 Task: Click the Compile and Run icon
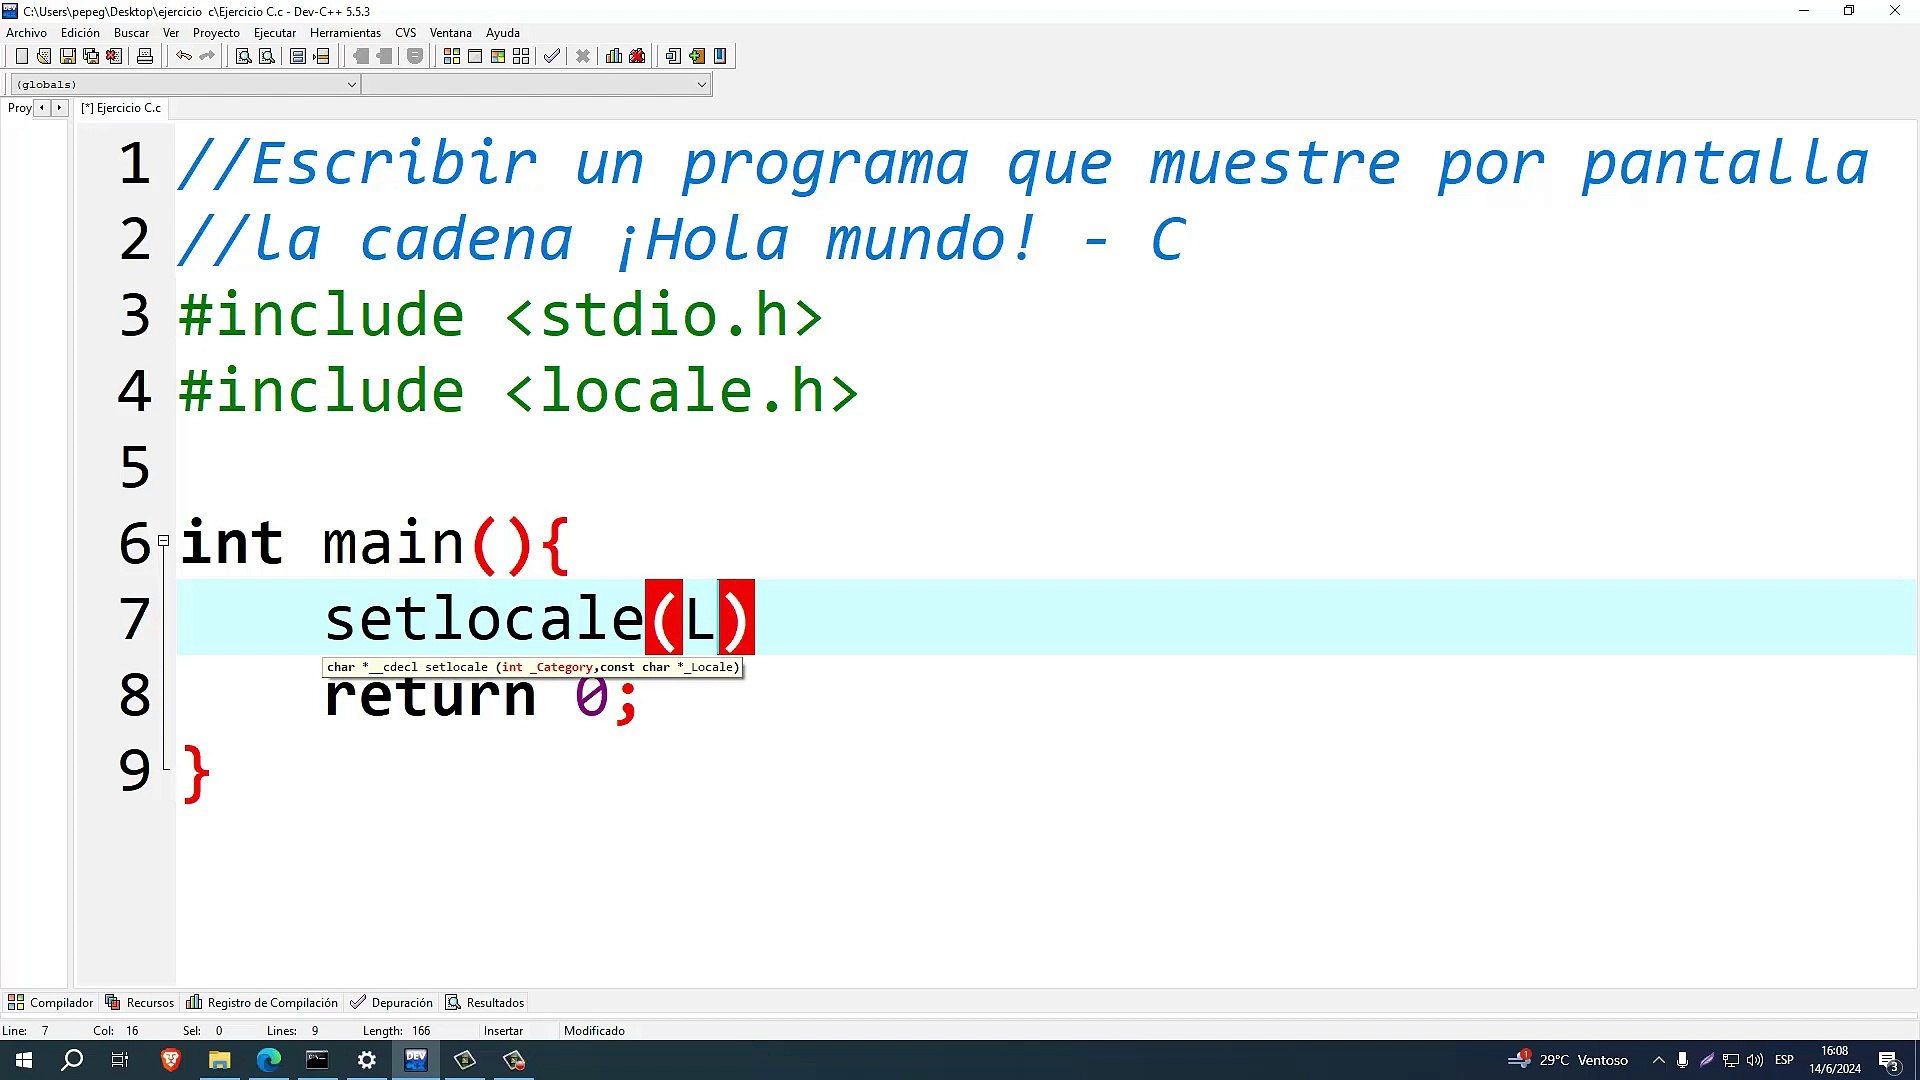coord(498,56)
